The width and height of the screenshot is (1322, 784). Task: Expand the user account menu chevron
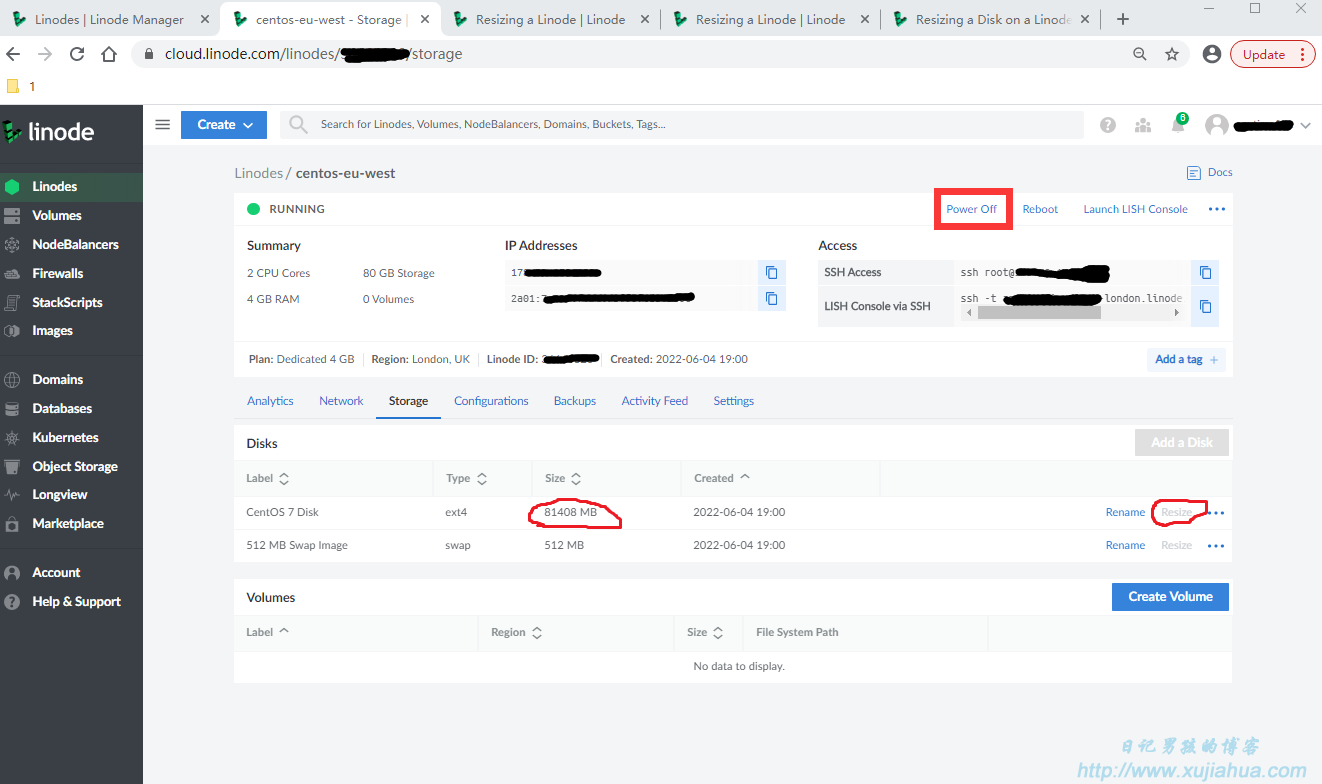coord(1305,126)
